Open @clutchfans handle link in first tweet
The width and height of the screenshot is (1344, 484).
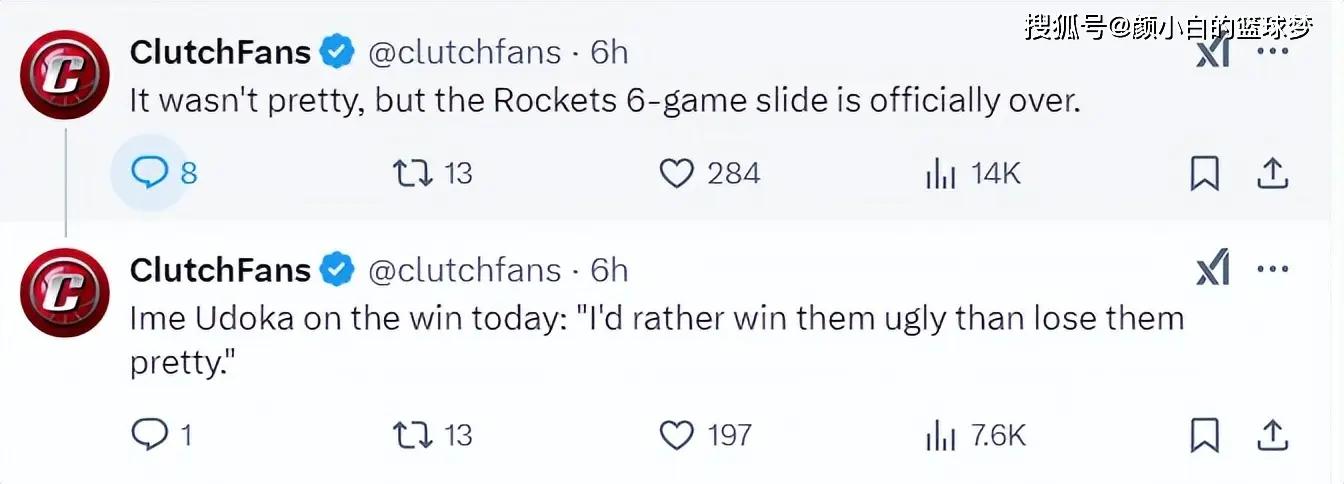[465, 52]
